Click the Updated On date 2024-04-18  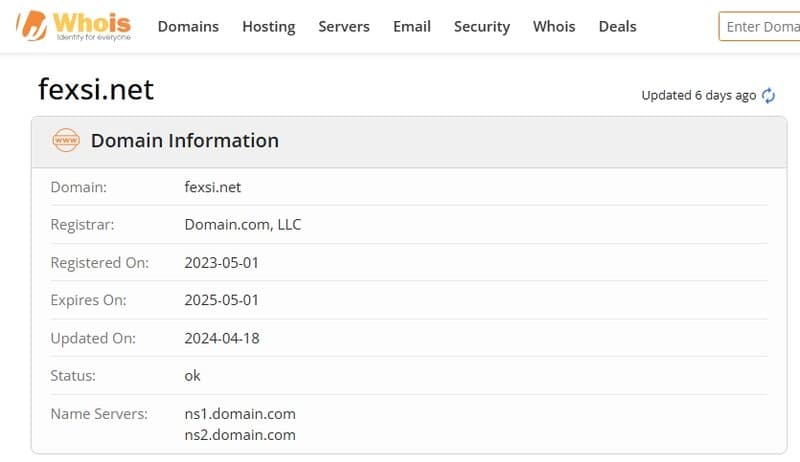(x=221, y=338)
